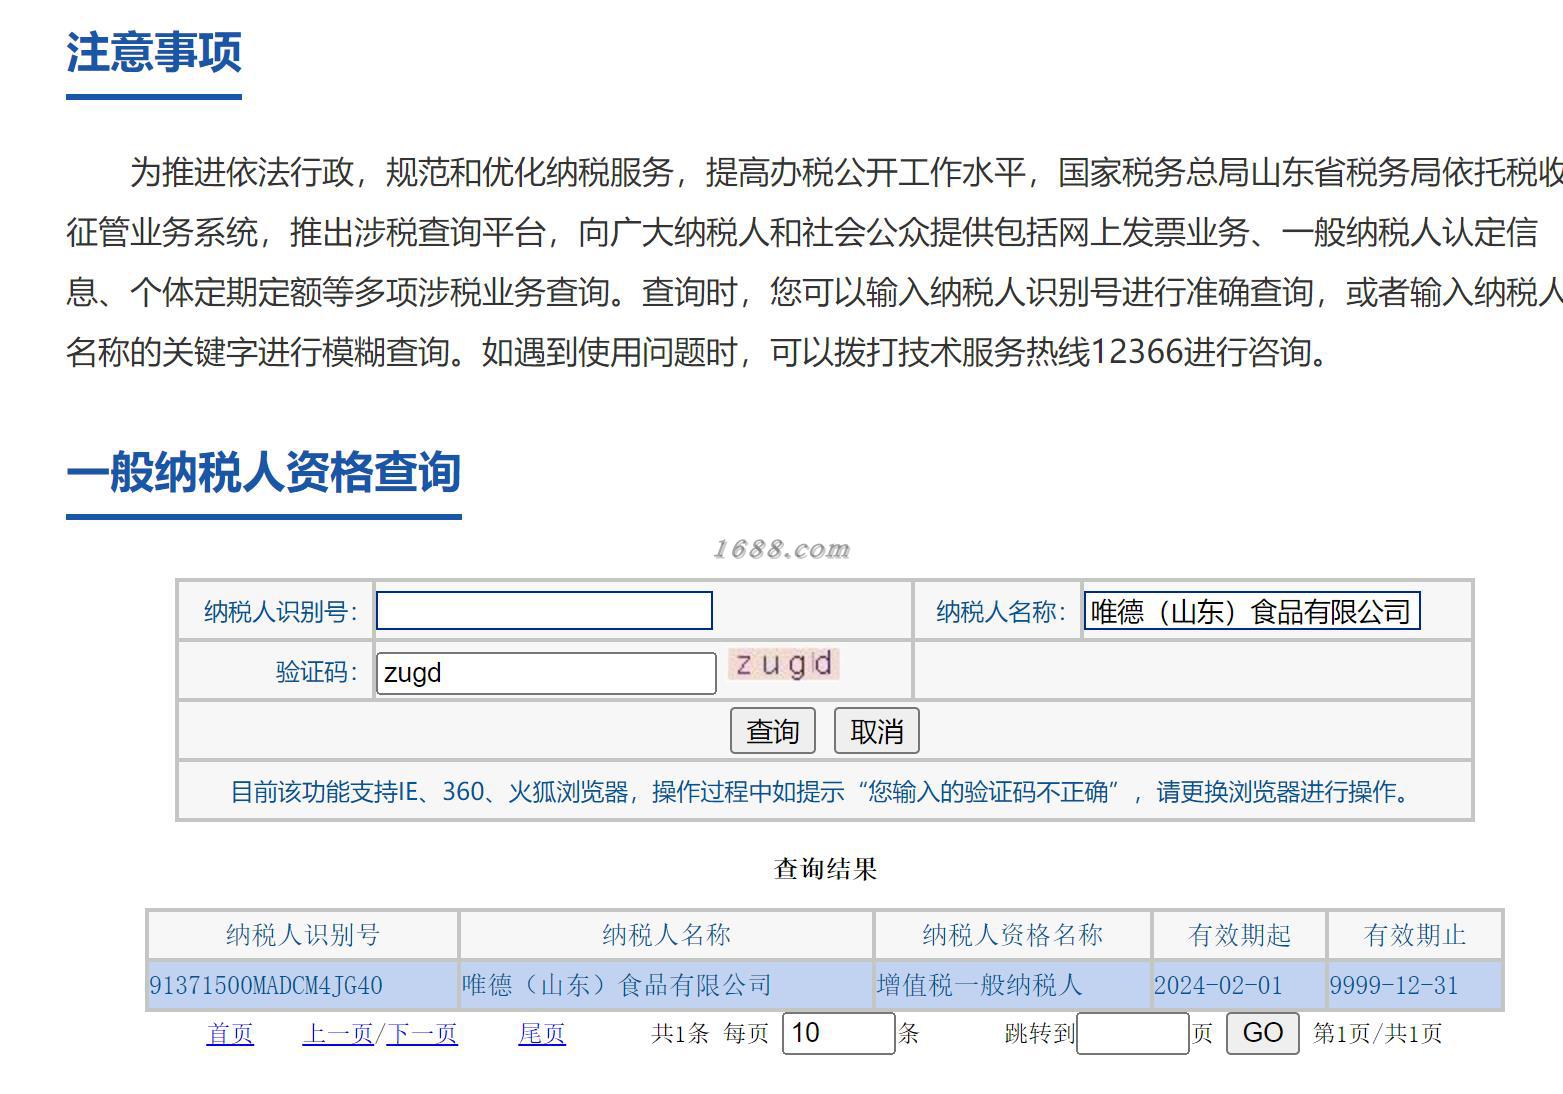Click the 跳转到 page number field
The width and height of the screenshot is (1563, 1094).
coord(1133,1033)
